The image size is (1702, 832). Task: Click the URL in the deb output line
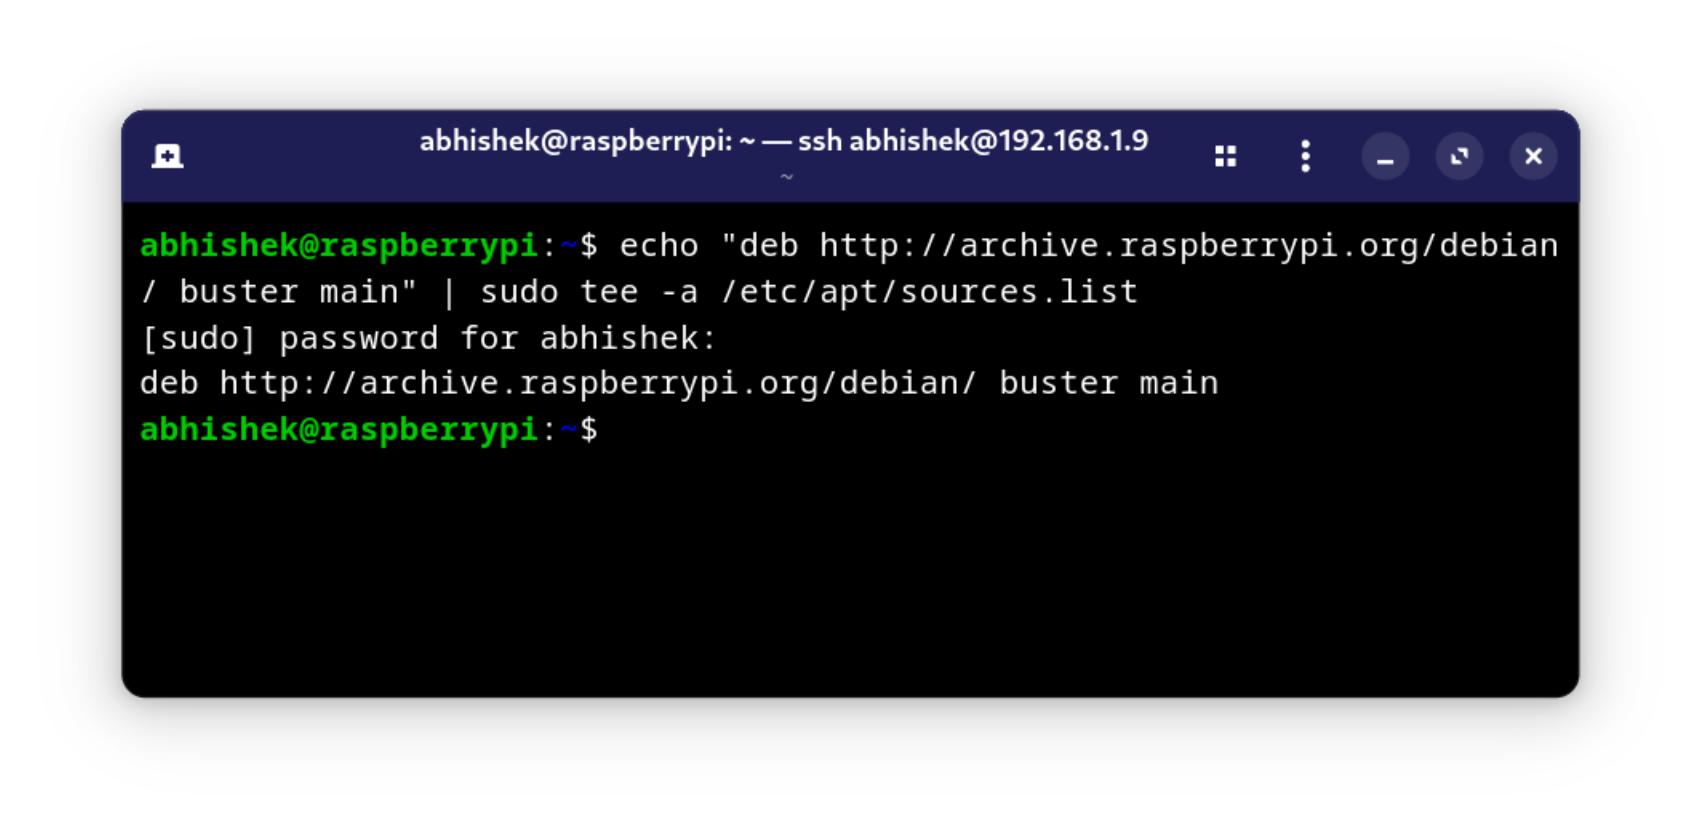click(x=597, y=383)
